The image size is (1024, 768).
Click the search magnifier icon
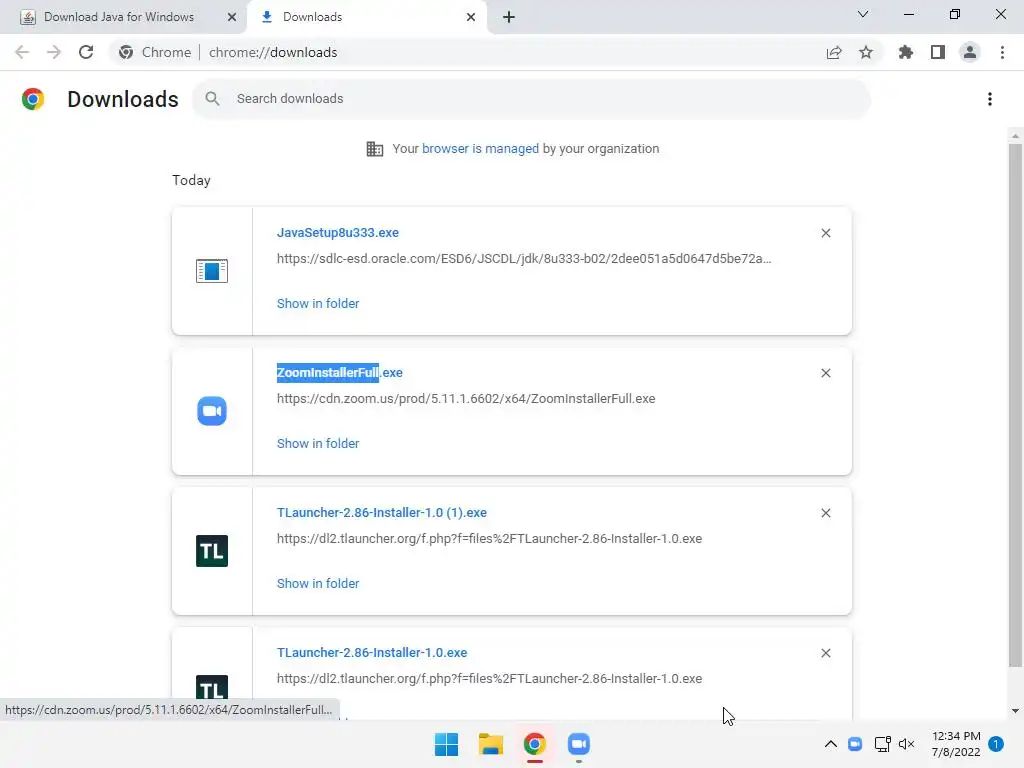pos(212,99)
